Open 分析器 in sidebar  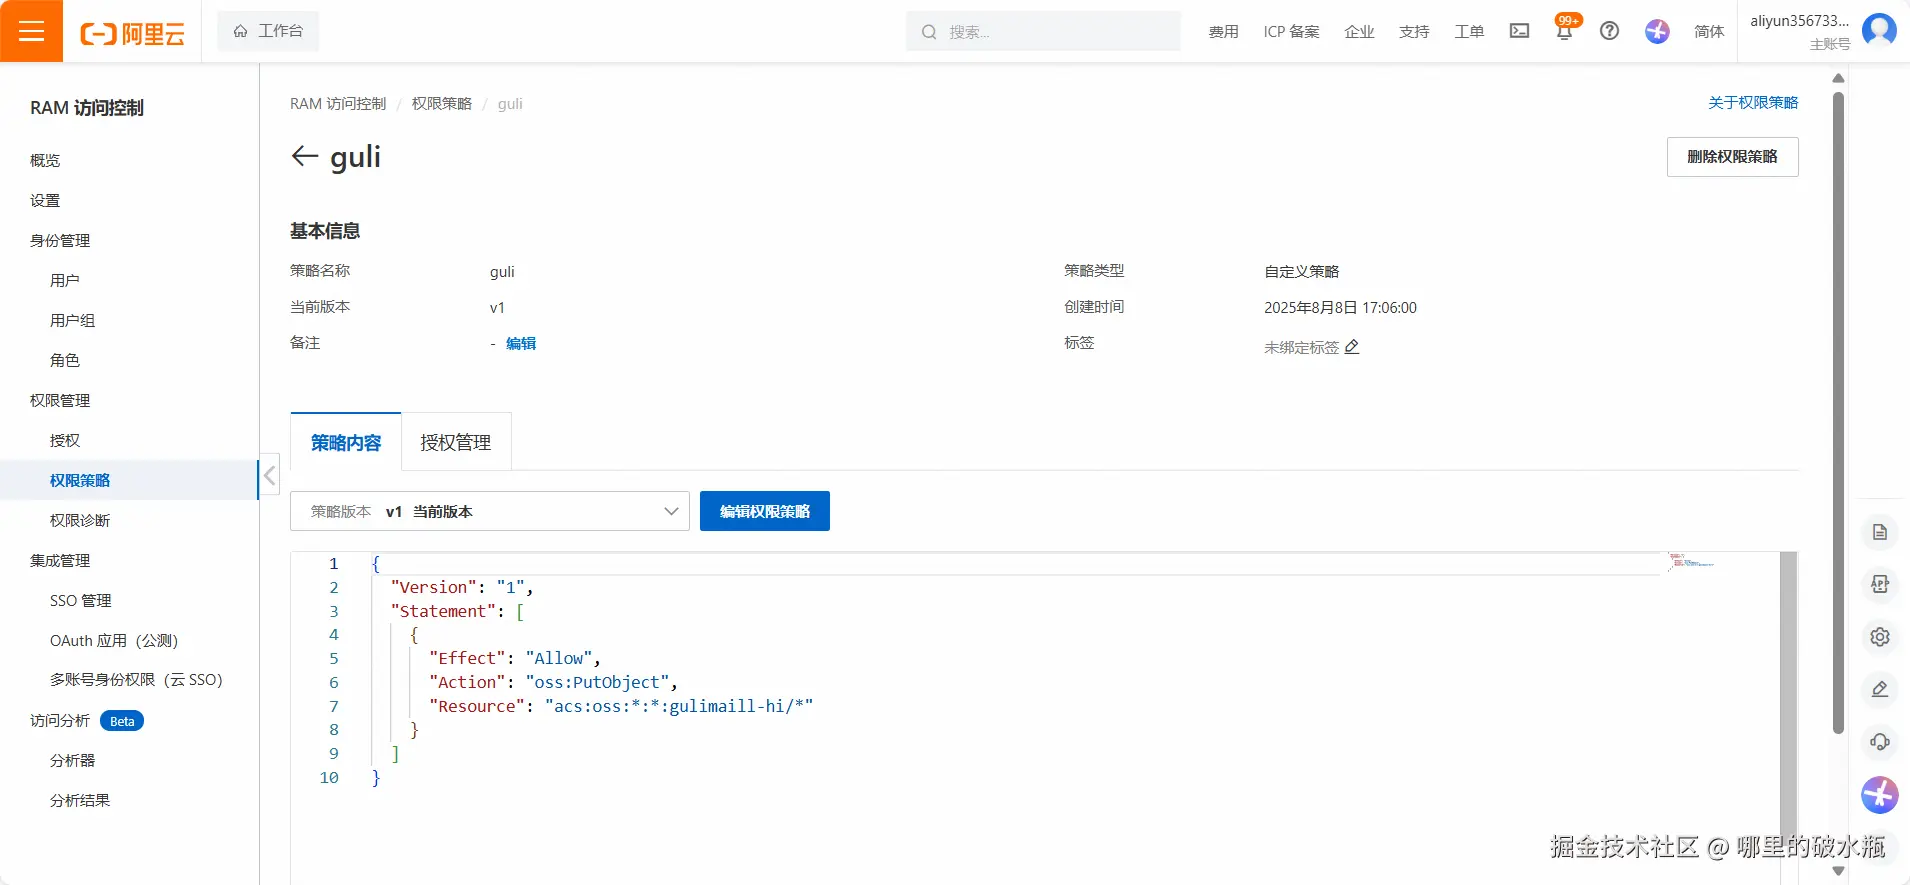pos(72,760)
